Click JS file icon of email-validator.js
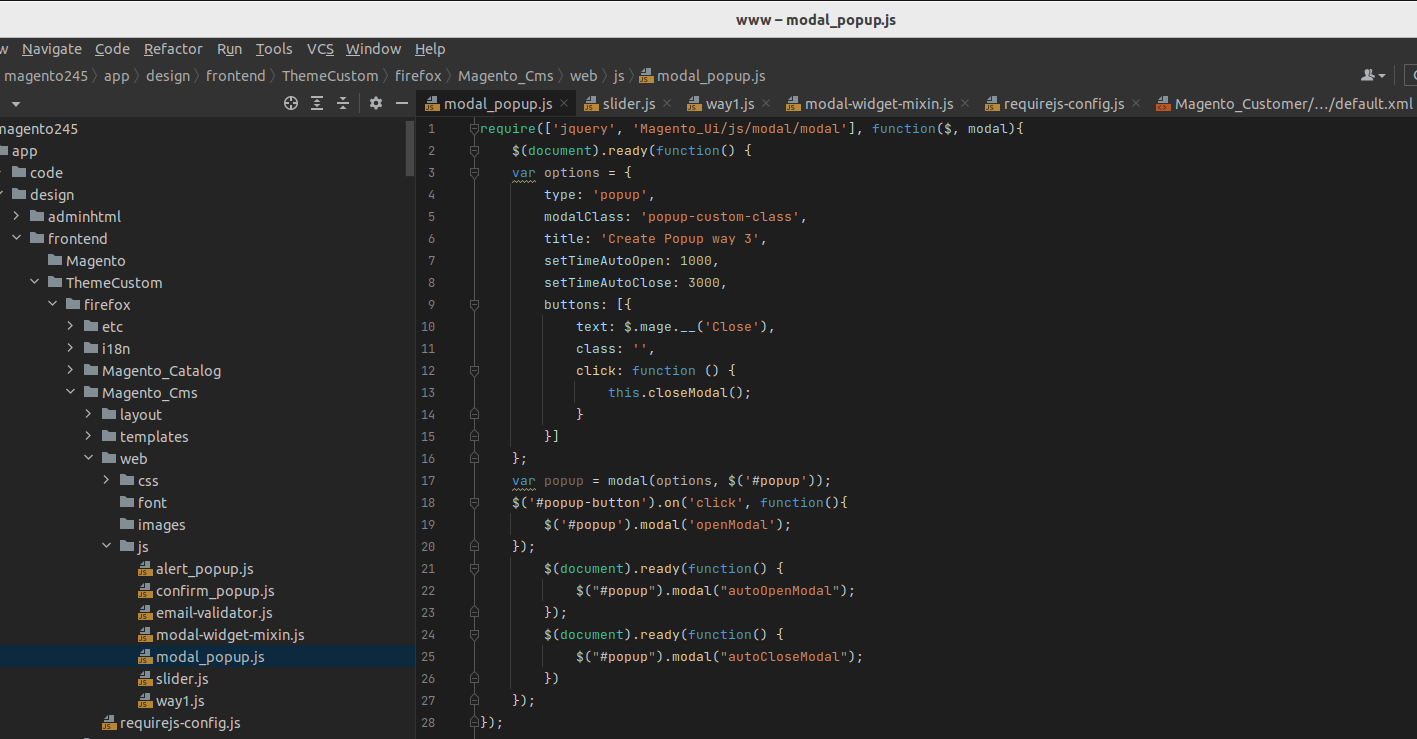Viewport: 1417px width, 739px height. coord(145,613)
